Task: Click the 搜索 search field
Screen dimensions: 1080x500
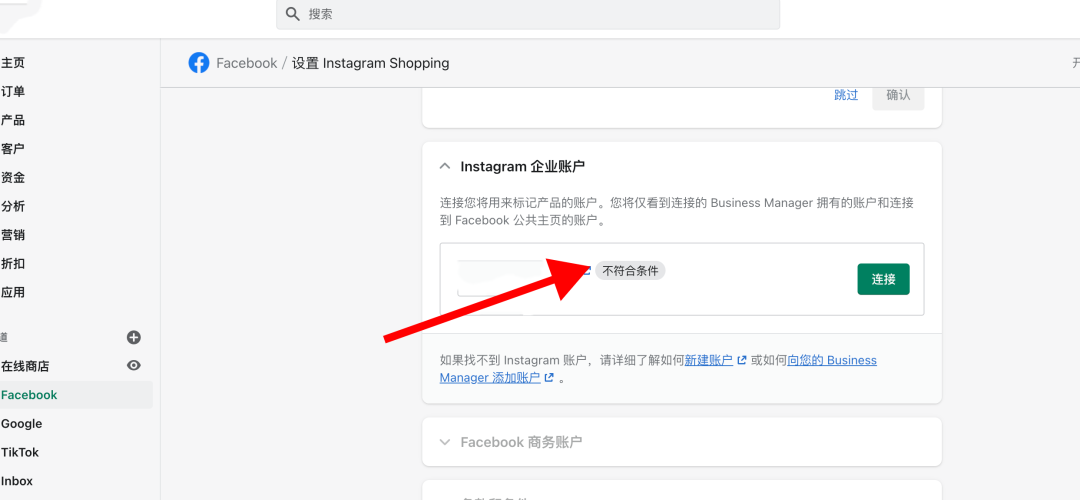Action: 528,14
